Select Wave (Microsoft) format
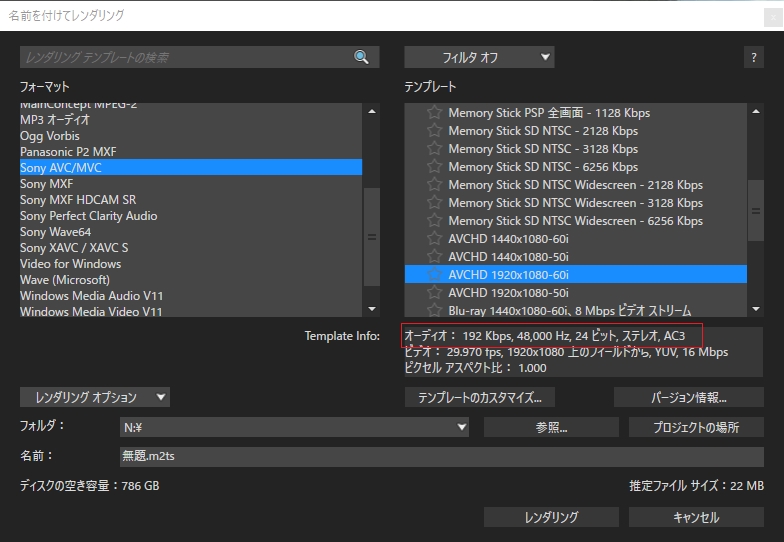 pyautogui.click(x=190, y=280)
